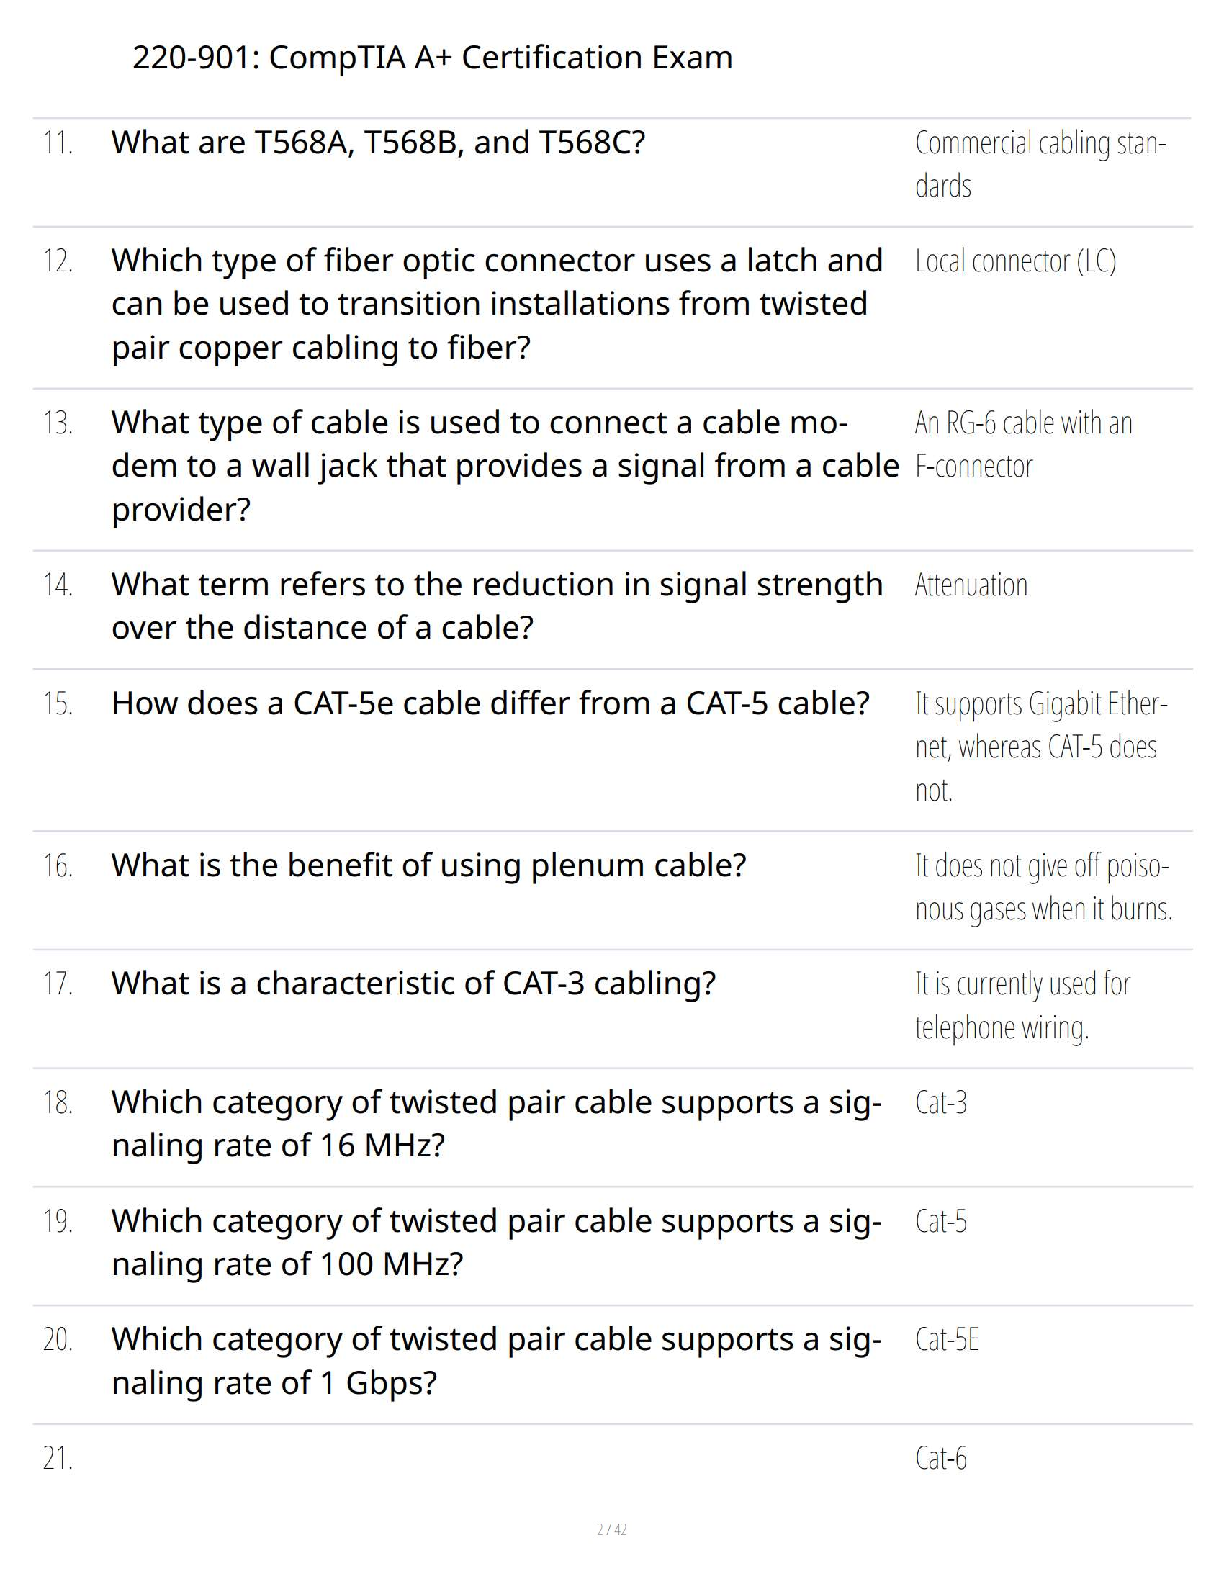The width and height of the screenshot is (1224, 1584).
Task: Click the plenum cable benefit question
Action: click(428, 866)
